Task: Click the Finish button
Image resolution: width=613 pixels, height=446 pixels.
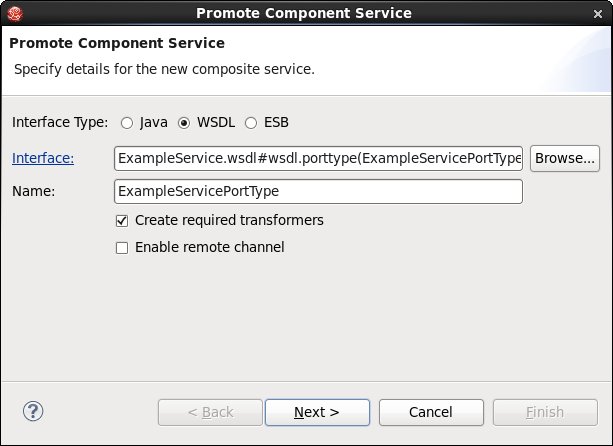Action: (x=545, y=412)
